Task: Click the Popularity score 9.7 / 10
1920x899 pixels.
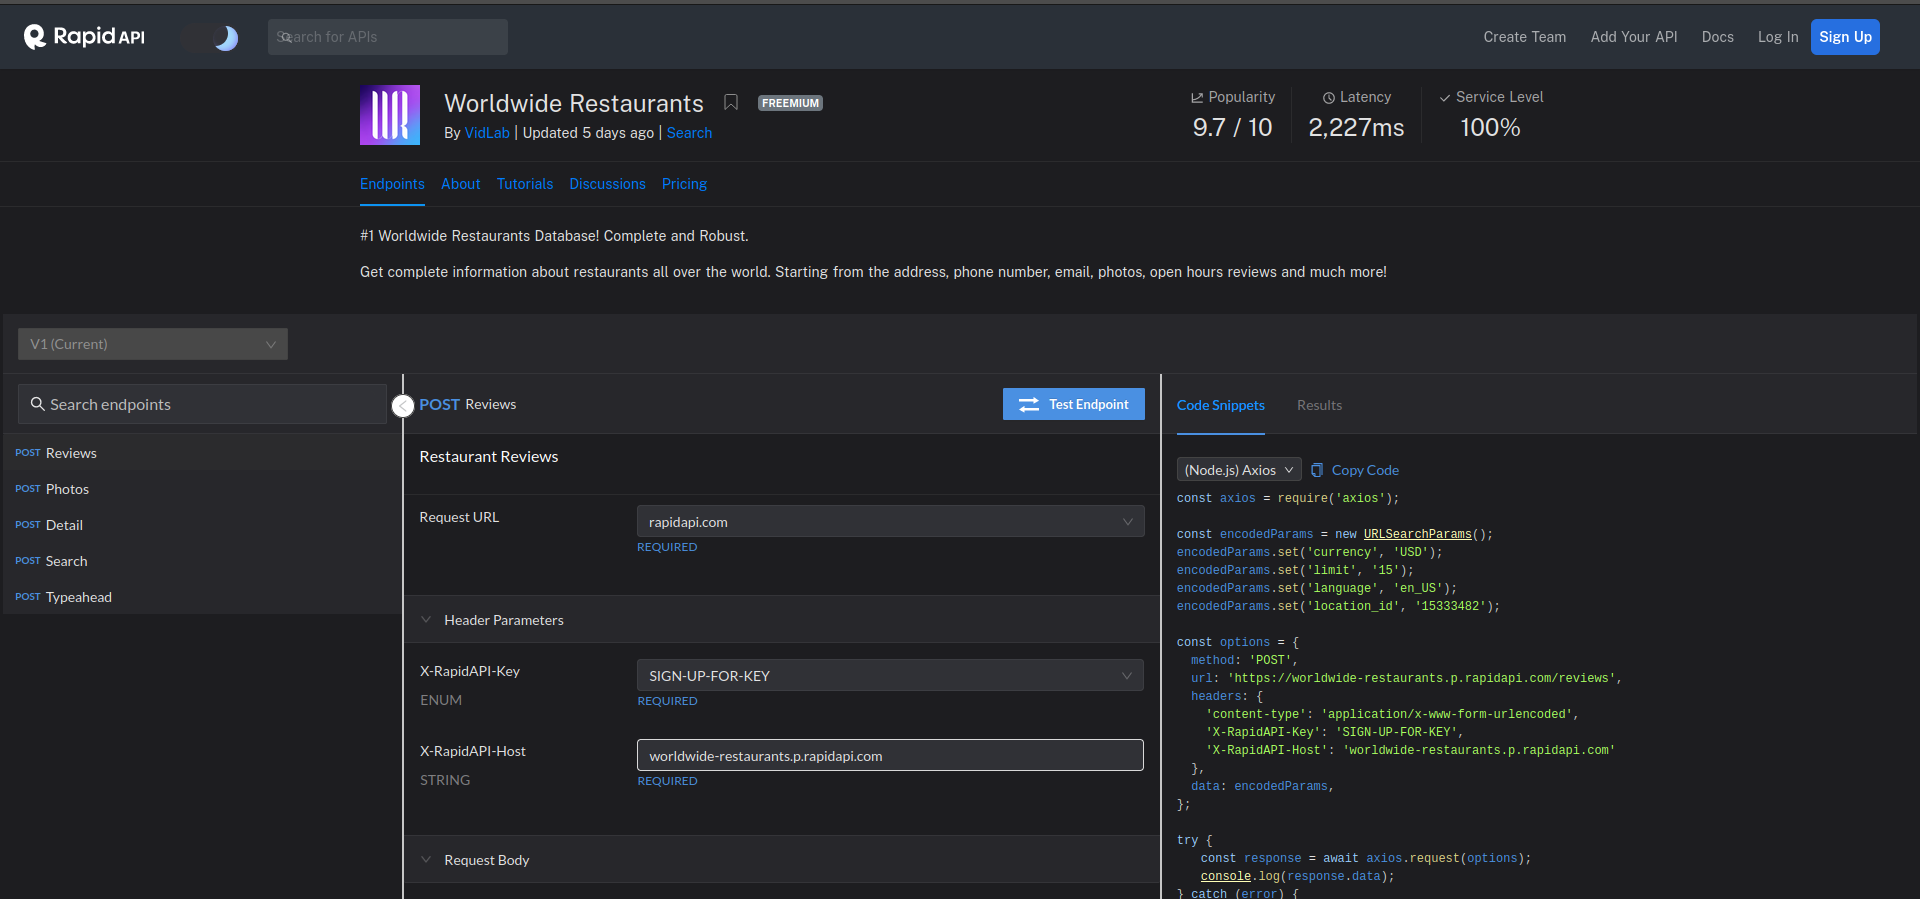Action: pos(1232,128)
